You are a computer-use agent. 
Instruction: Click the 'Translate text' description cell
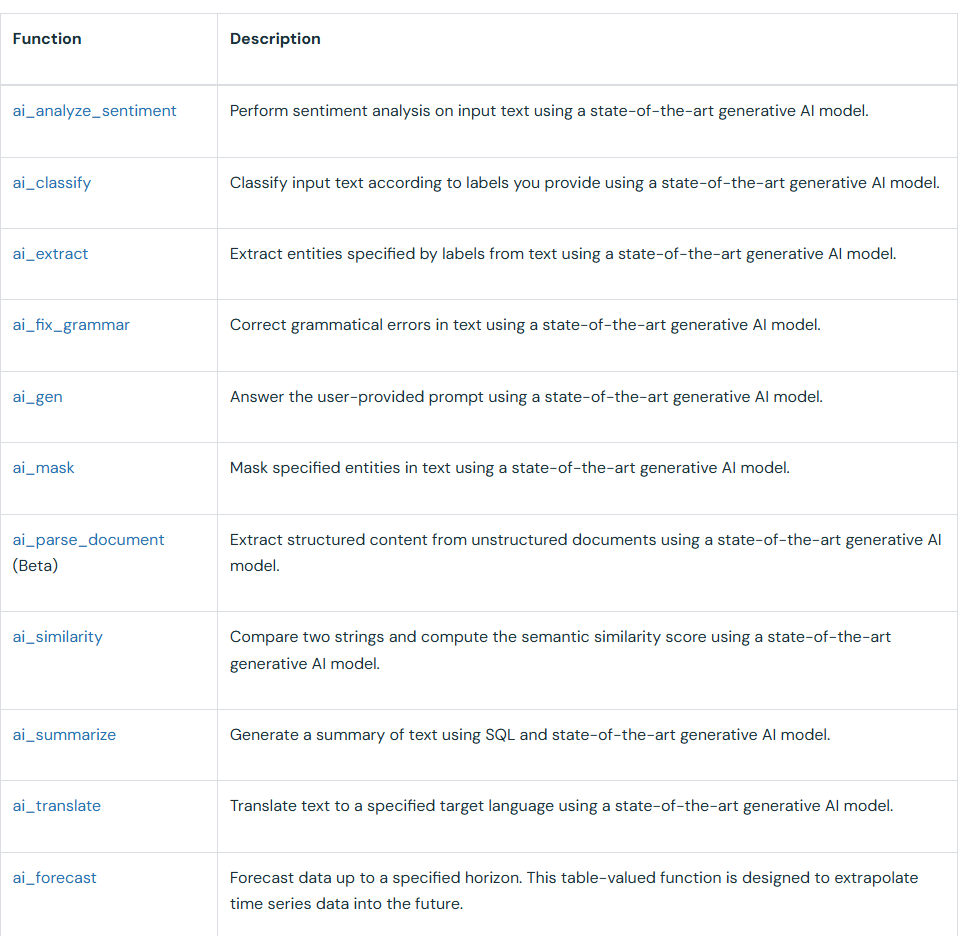tap(561, 806)
